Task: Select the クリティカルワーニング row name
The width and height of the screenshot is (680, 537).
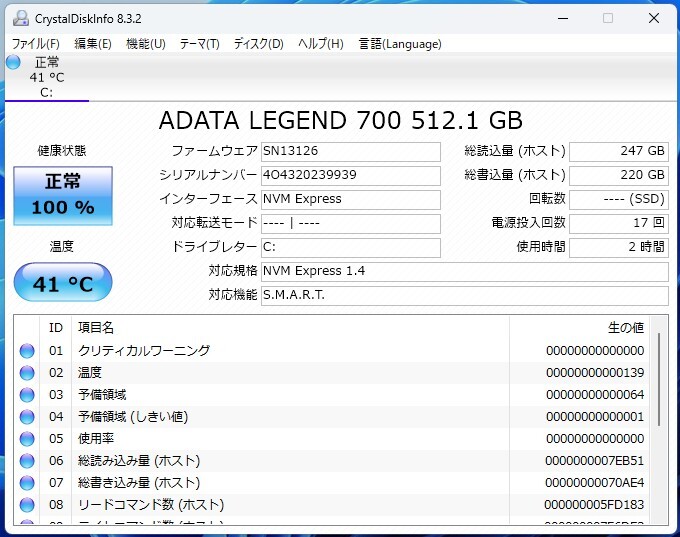Action: point(144,350)
